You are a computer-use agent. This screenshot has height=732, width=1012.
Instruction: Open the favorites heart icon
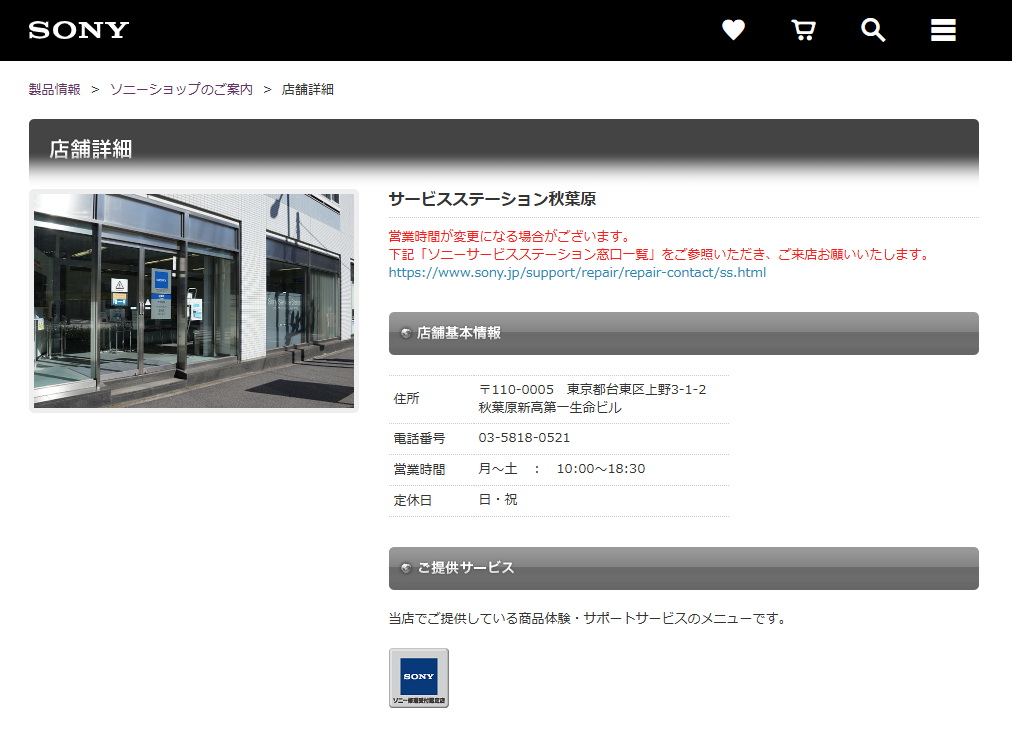733,30
